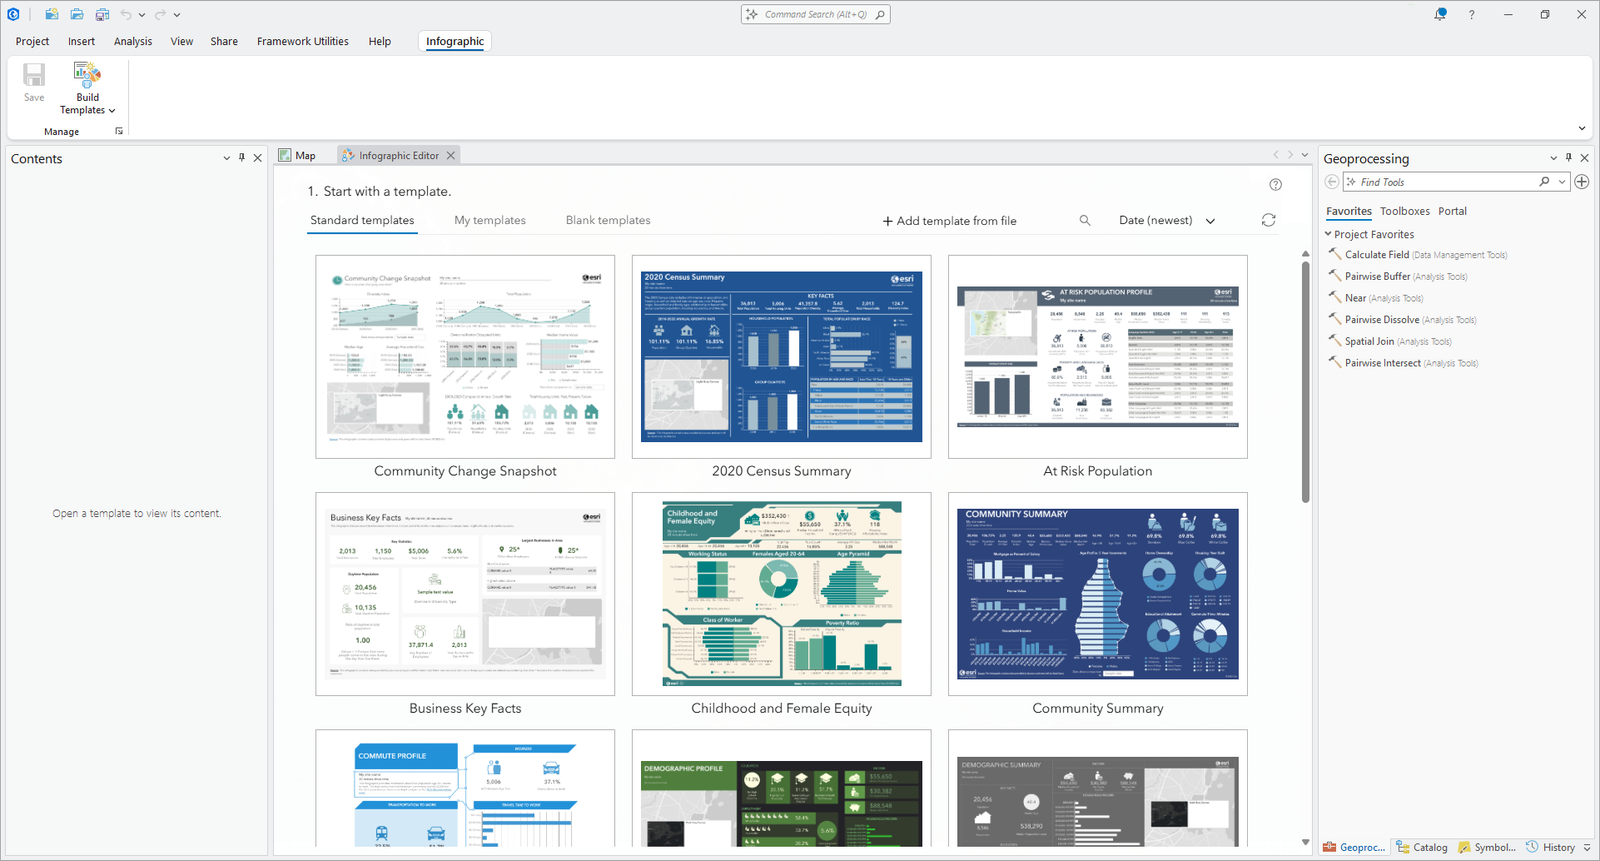Switch to the Blank templates tab

(608, 220)
